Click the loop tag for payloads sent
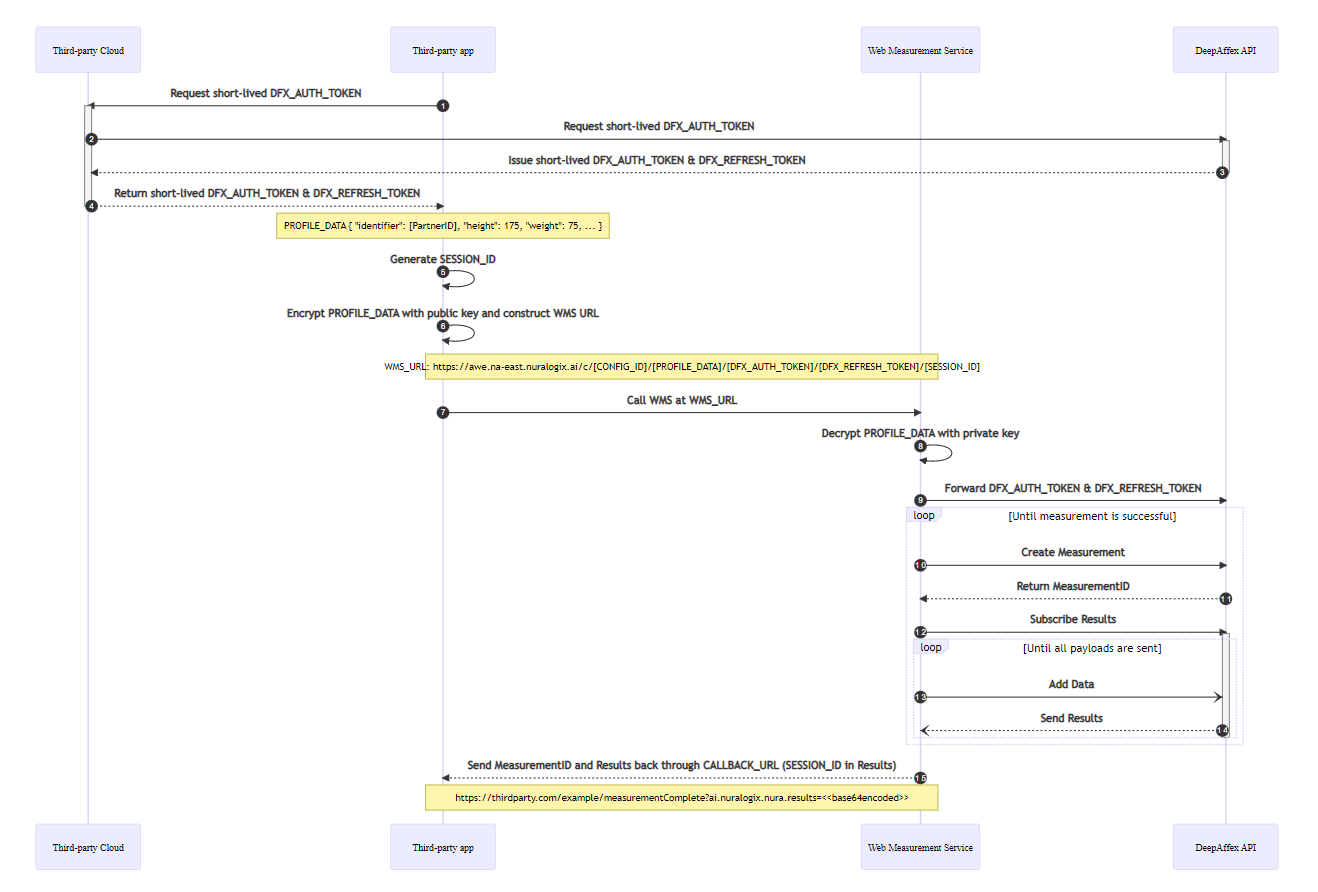This screenshot has height=892, width=1318. click(x=931, y=647)
